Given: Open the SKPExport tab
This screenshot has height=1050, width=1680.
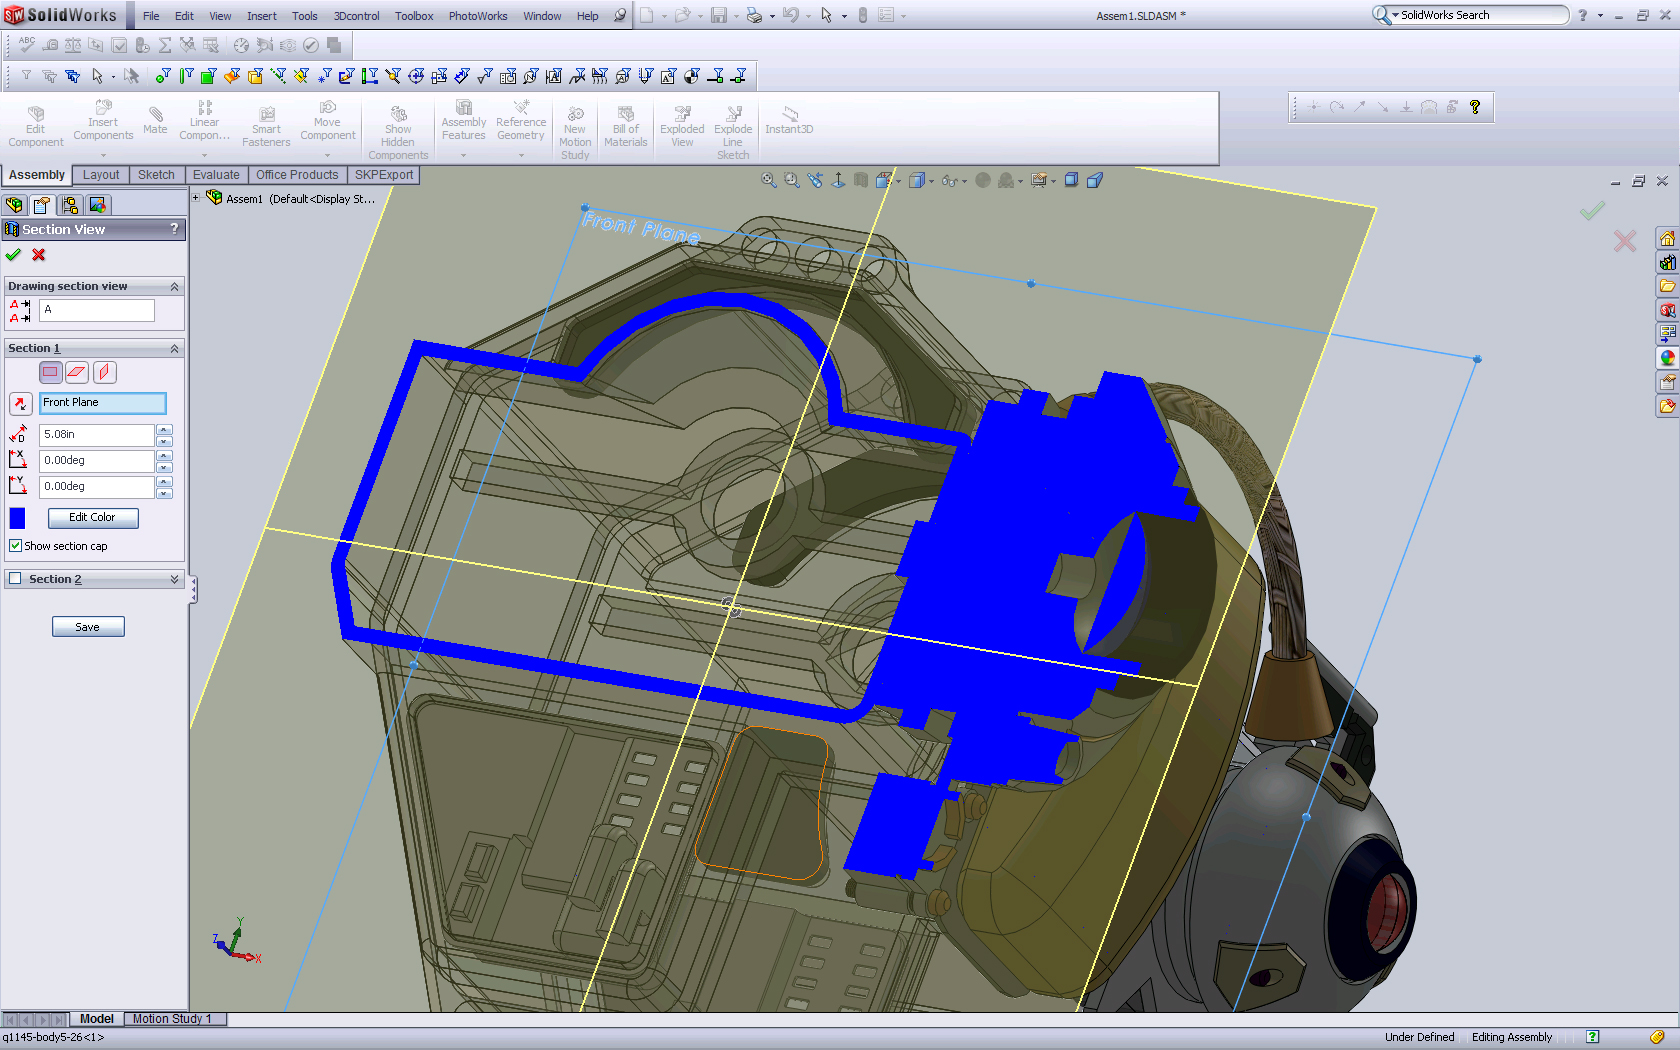Looking at the screenshot, I should pyautogui.click(x=384, y=175).
